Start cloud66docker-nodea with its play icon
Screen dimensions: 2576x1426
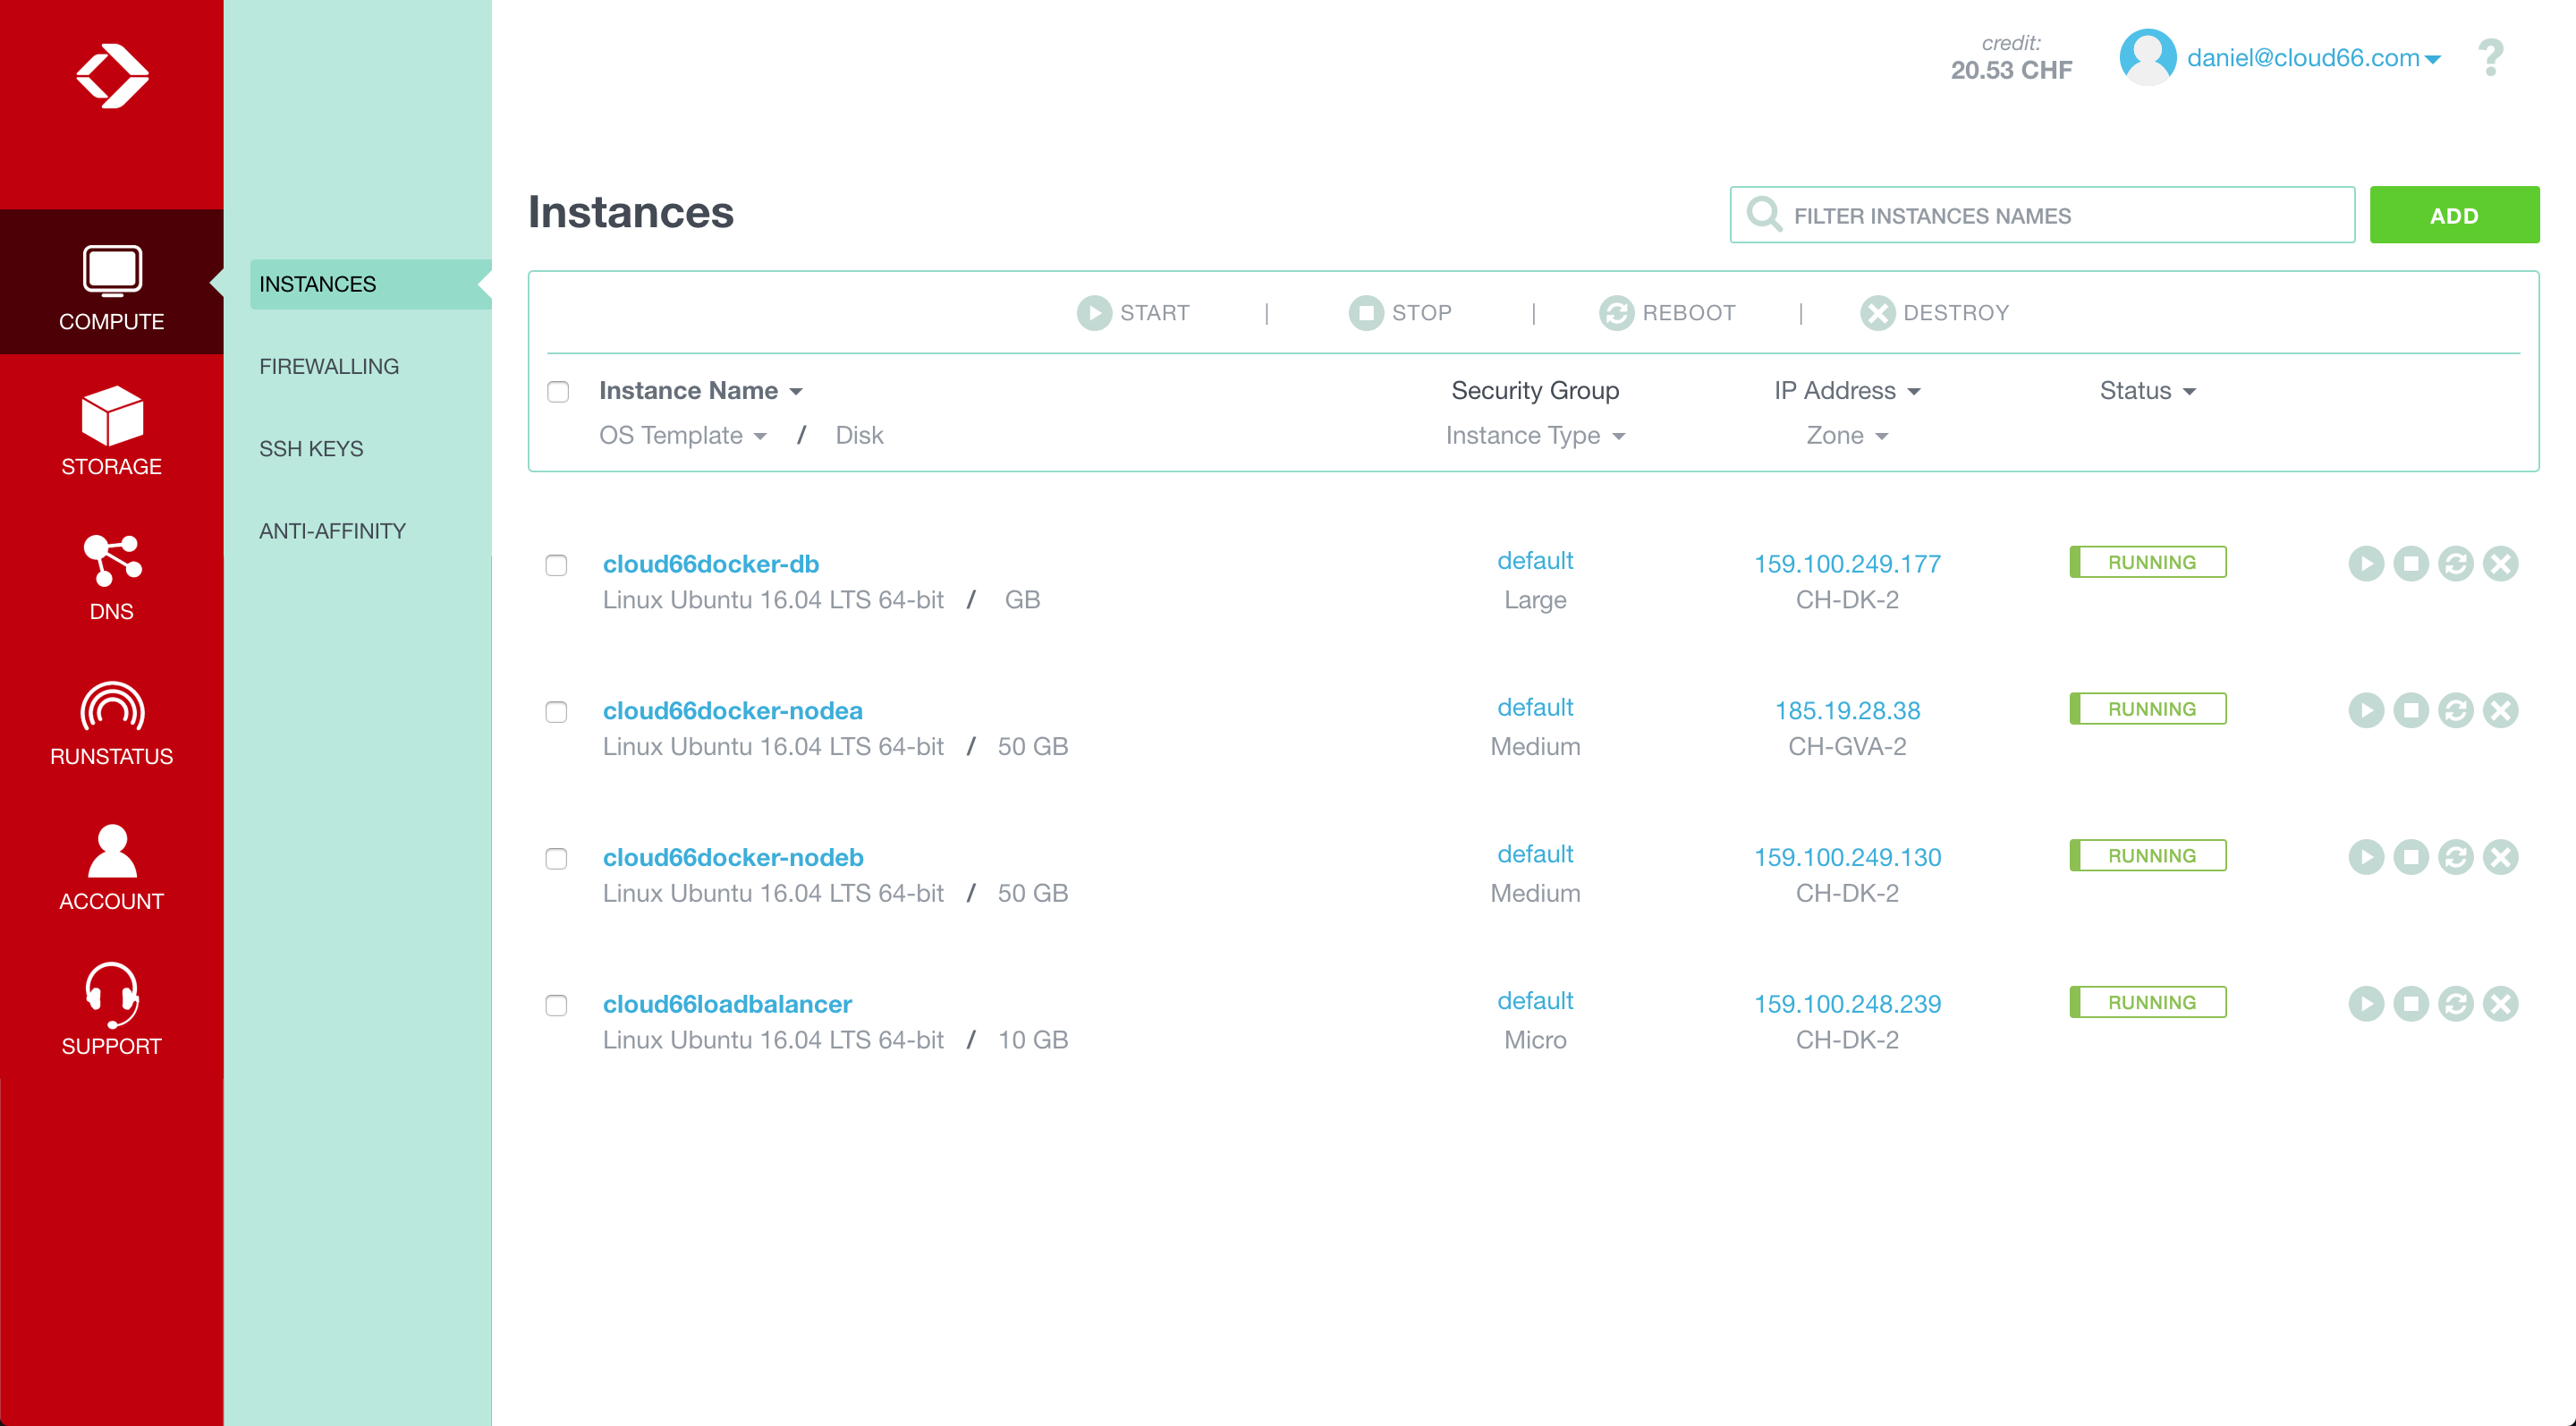pos(2366,711)
